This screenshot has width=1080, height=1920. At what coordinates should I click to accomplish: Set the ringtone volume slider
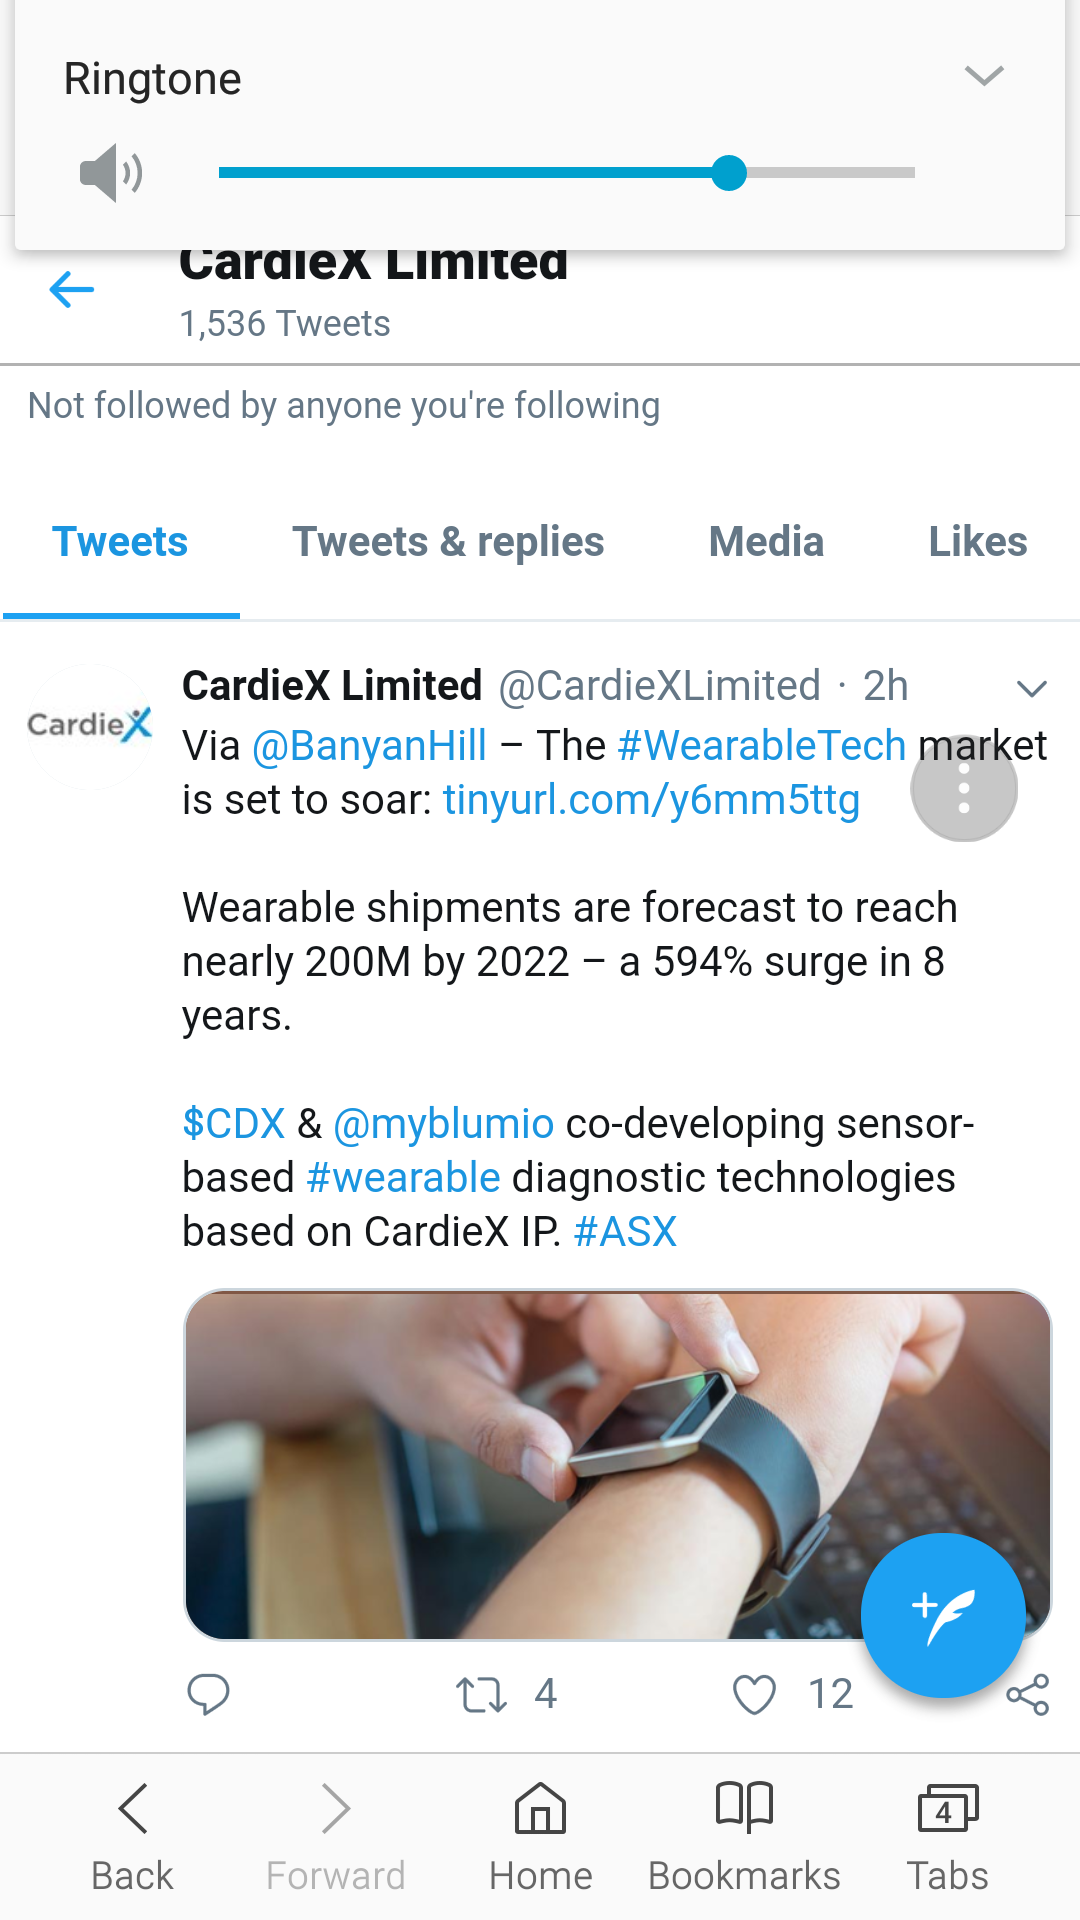[566, 173]
